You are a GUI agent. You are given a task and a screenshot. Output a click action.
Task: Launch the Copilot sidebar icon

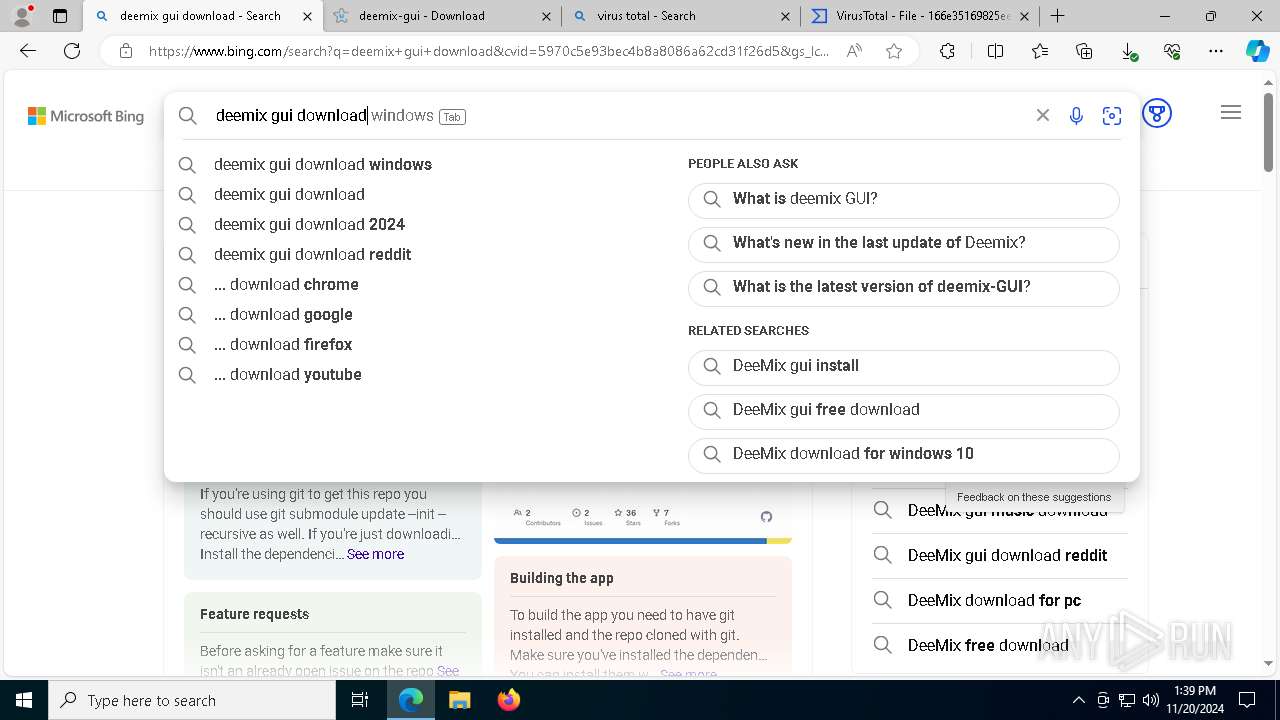coord(1257,51)
